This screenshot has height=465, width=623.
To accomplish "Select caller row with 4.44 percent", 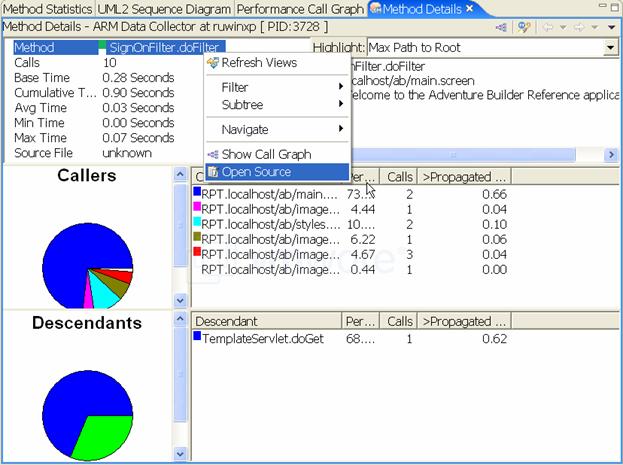I will coord(350,209).
